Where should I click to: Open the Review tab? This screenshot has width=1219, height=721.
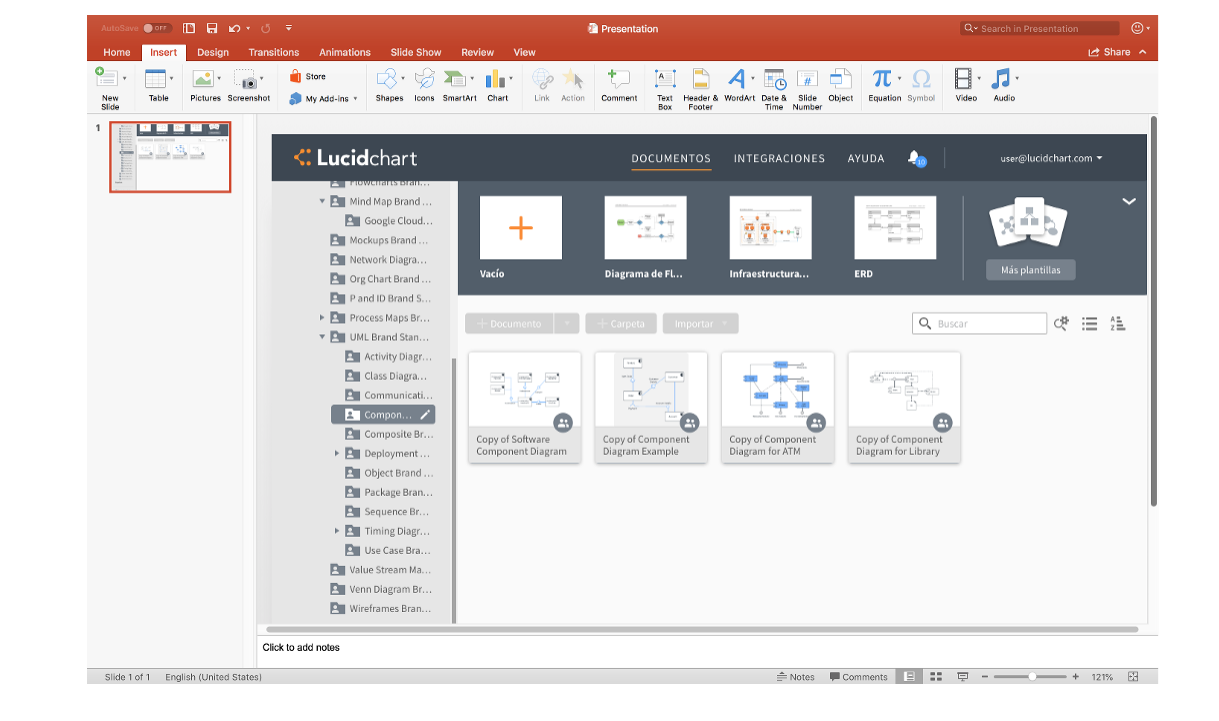[x=478, y=52]
